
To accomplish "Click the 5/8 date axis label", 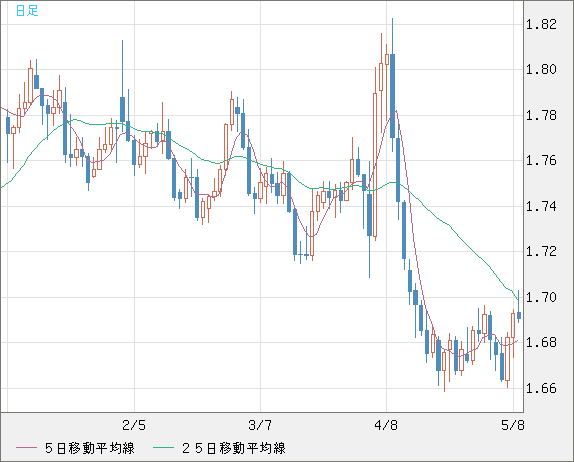I will (512, 425).
